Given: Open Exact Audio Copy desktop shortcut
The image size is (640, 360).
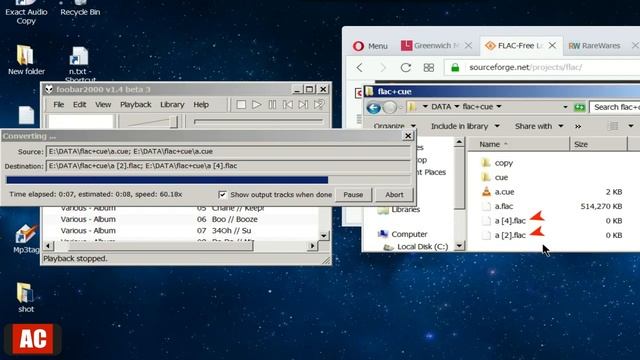Looking at the screenshot, I should tap(26, 11).
